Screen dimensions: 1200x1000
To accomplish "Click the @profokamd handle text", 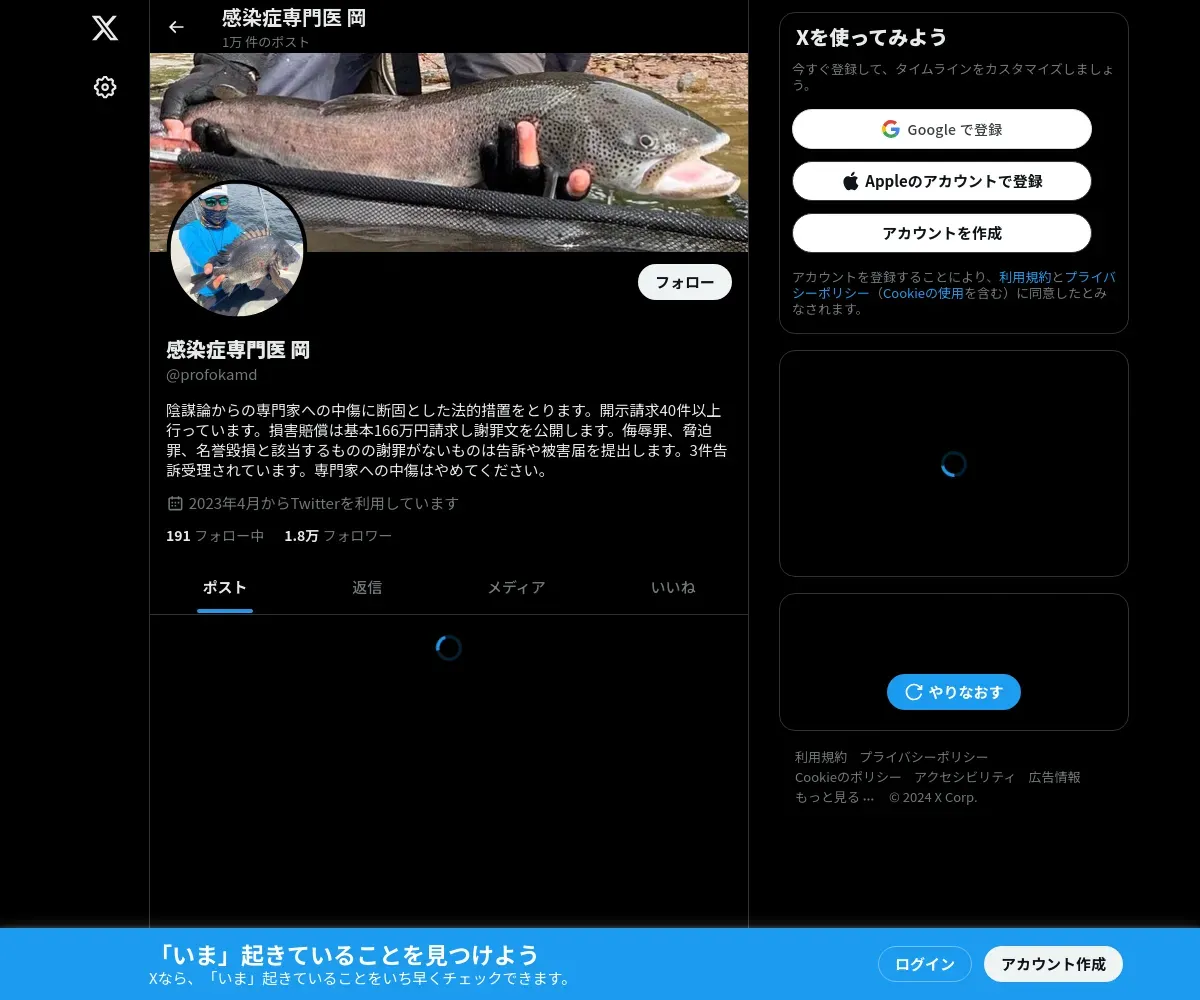I will [x=212, y=375].
